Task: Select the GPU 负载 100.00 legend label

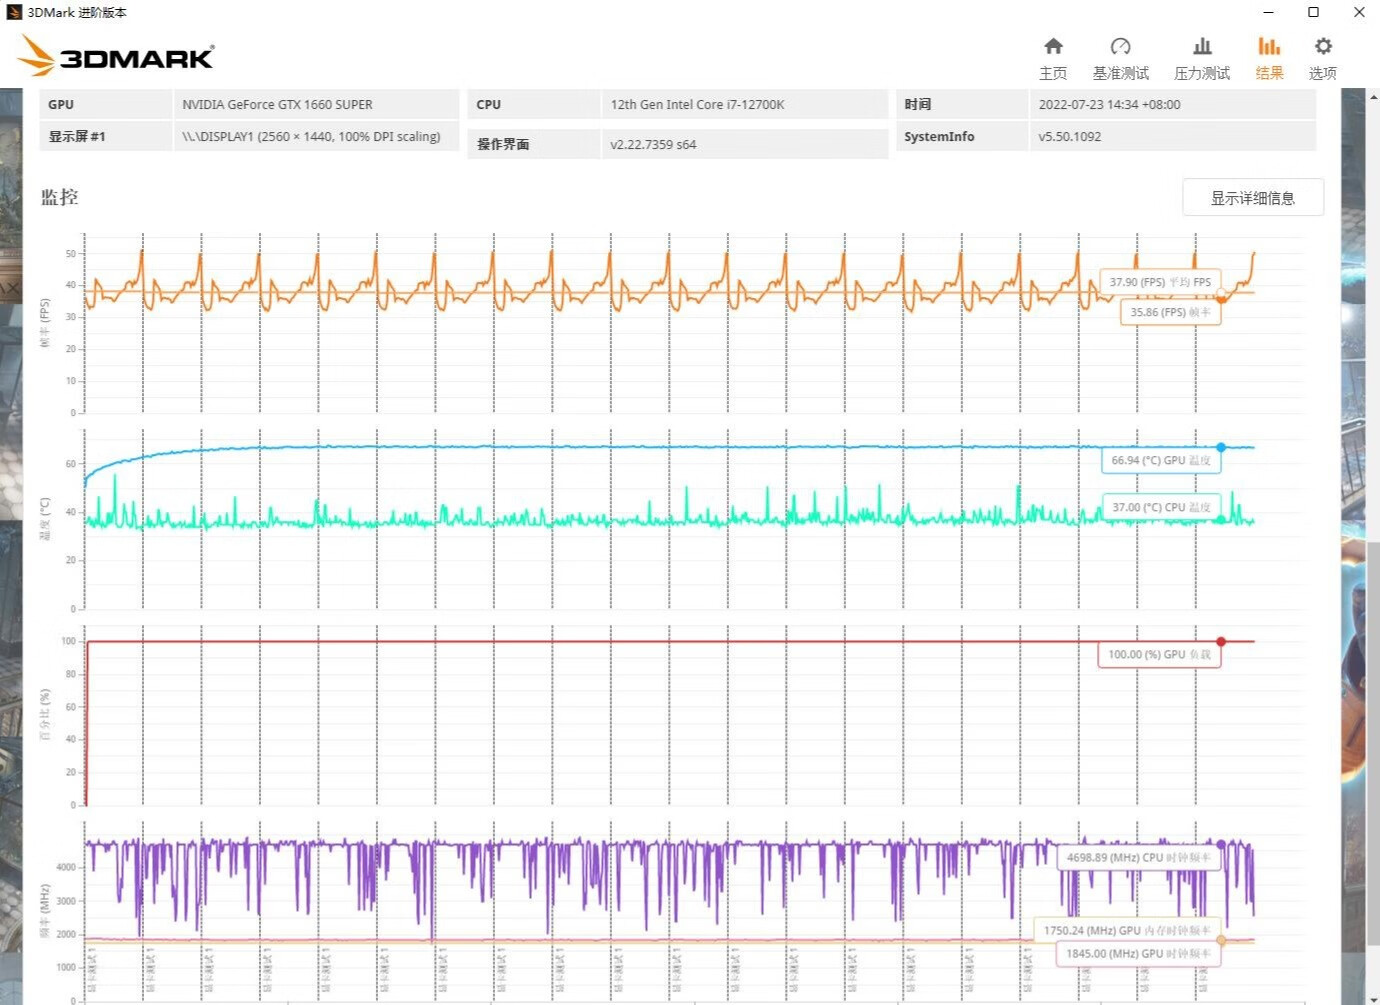Action: coord(1159,654)
